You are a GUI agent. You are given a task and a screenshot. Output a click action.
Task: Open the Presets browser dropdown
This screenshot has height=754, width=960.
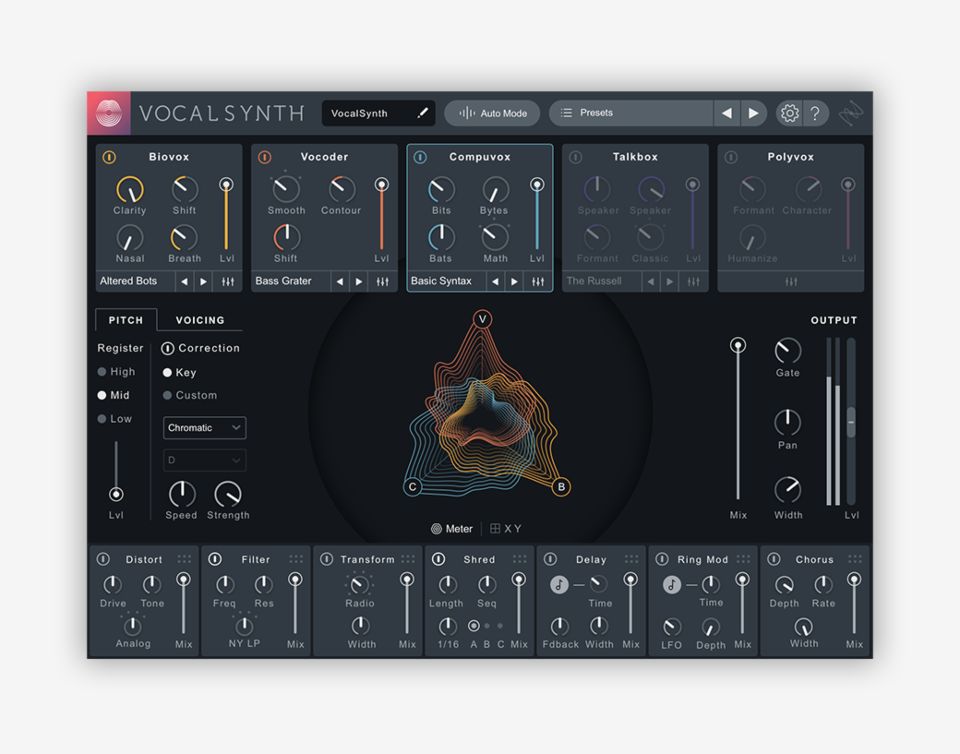point(630,113)
